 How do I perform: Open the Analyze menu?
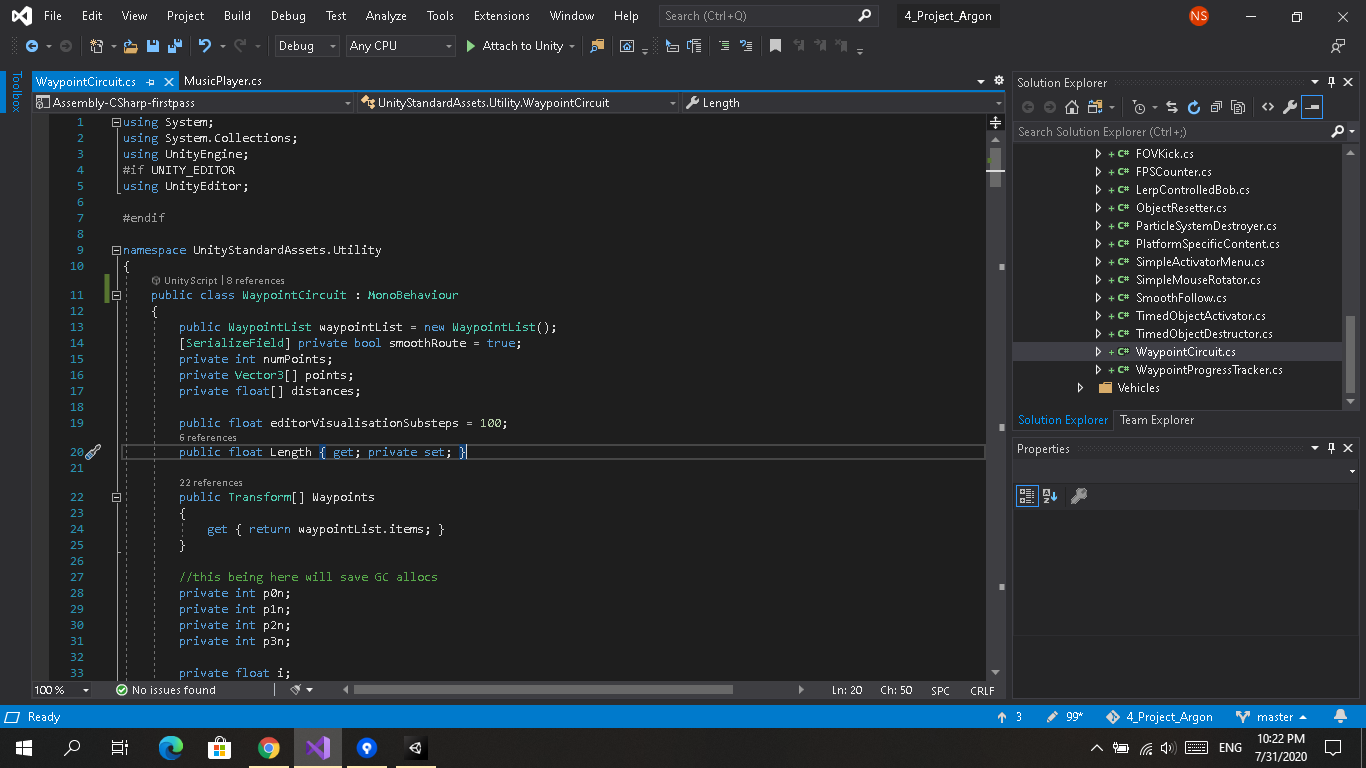(386, 15)
